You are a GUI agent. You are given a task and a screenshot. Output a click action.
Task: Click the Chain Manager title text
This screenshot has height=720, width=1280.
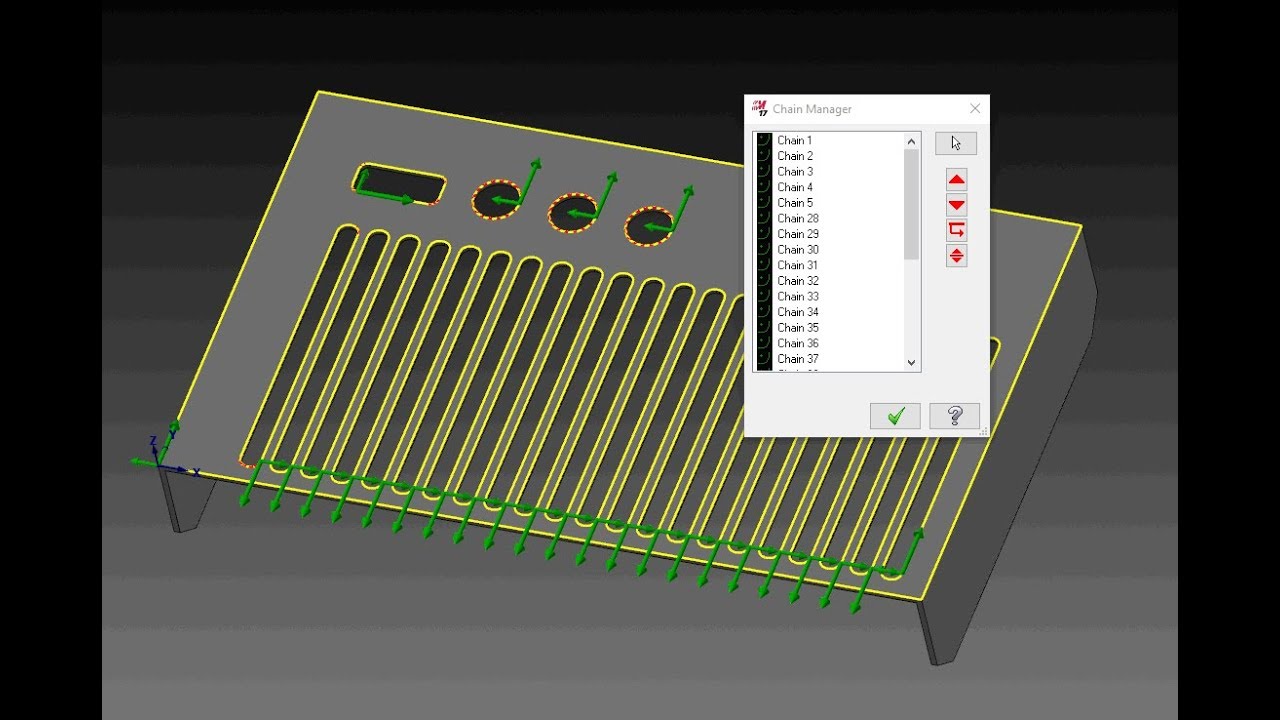(812, 109)
